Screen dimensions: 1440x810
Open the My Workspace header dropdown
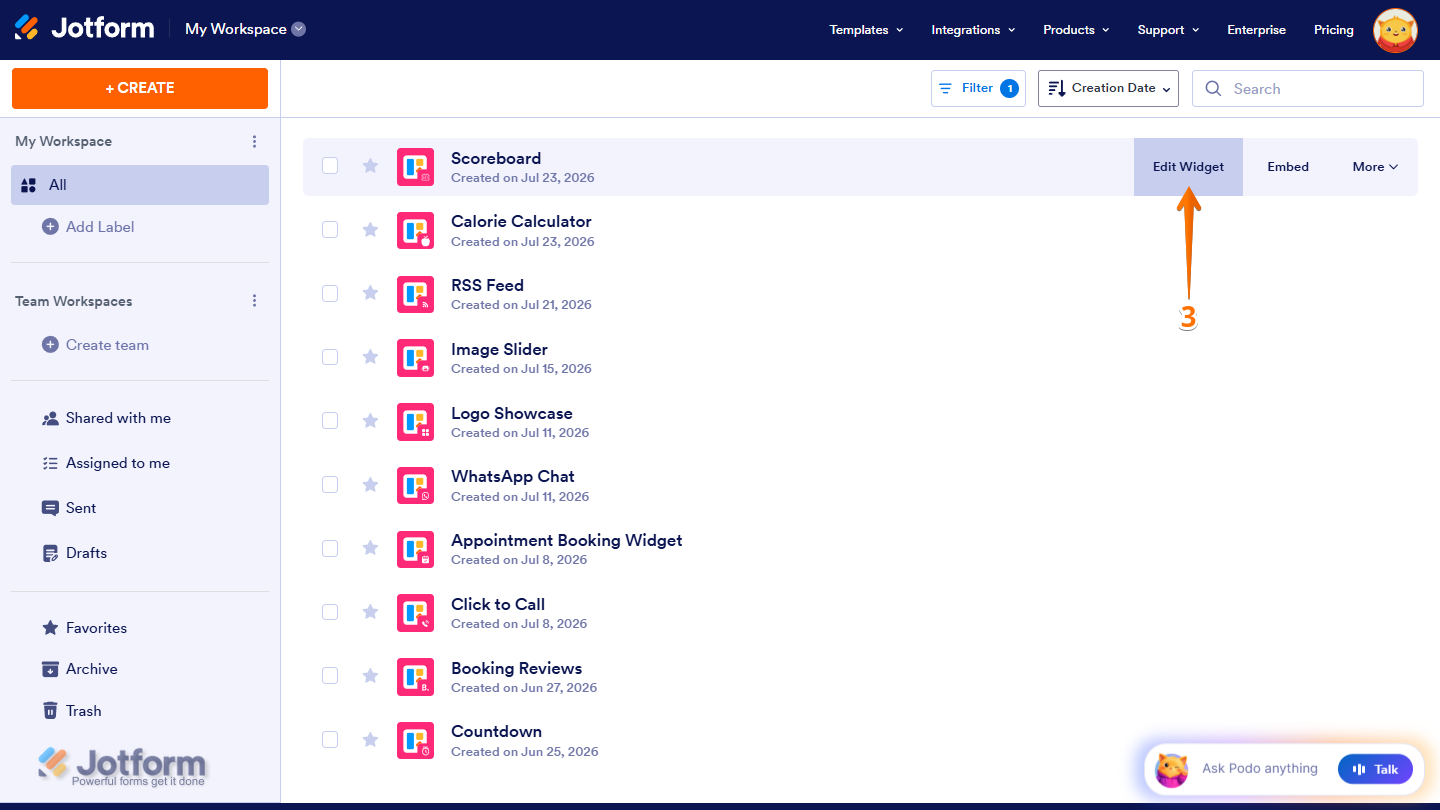[x=245, y=29]
